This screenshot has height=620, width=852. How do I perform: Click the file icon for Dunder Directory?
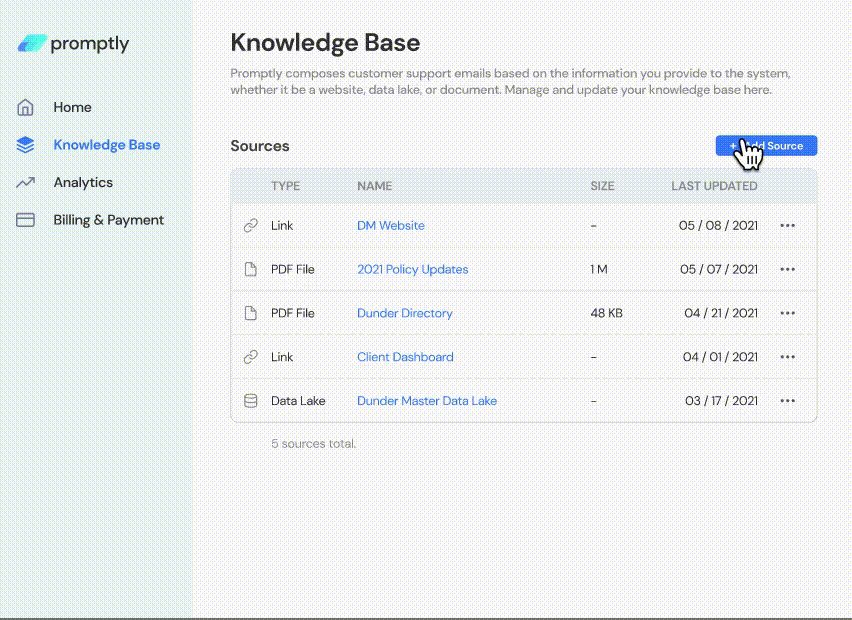(250, 313)
